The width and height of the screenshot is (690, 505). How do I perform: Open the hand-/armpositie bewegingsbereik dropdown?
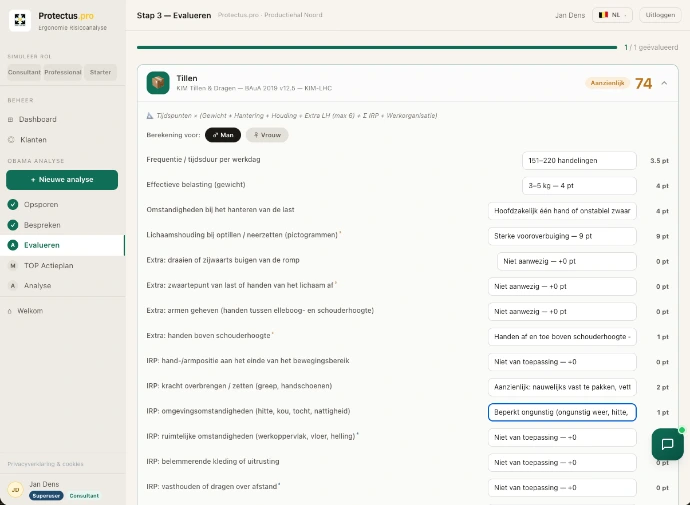pos(562,362)
